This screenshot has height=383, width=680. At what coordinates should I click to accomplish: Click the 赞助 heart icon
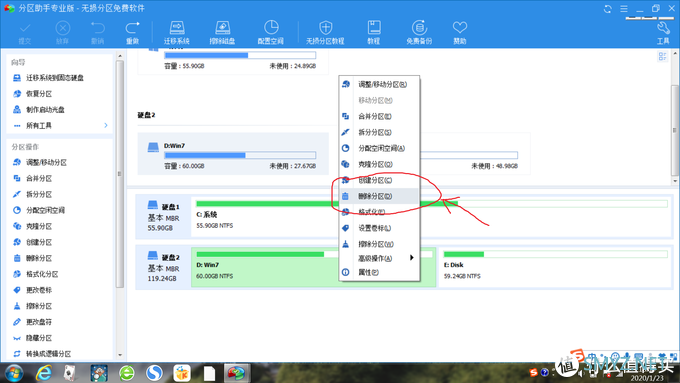coord(460,33)
